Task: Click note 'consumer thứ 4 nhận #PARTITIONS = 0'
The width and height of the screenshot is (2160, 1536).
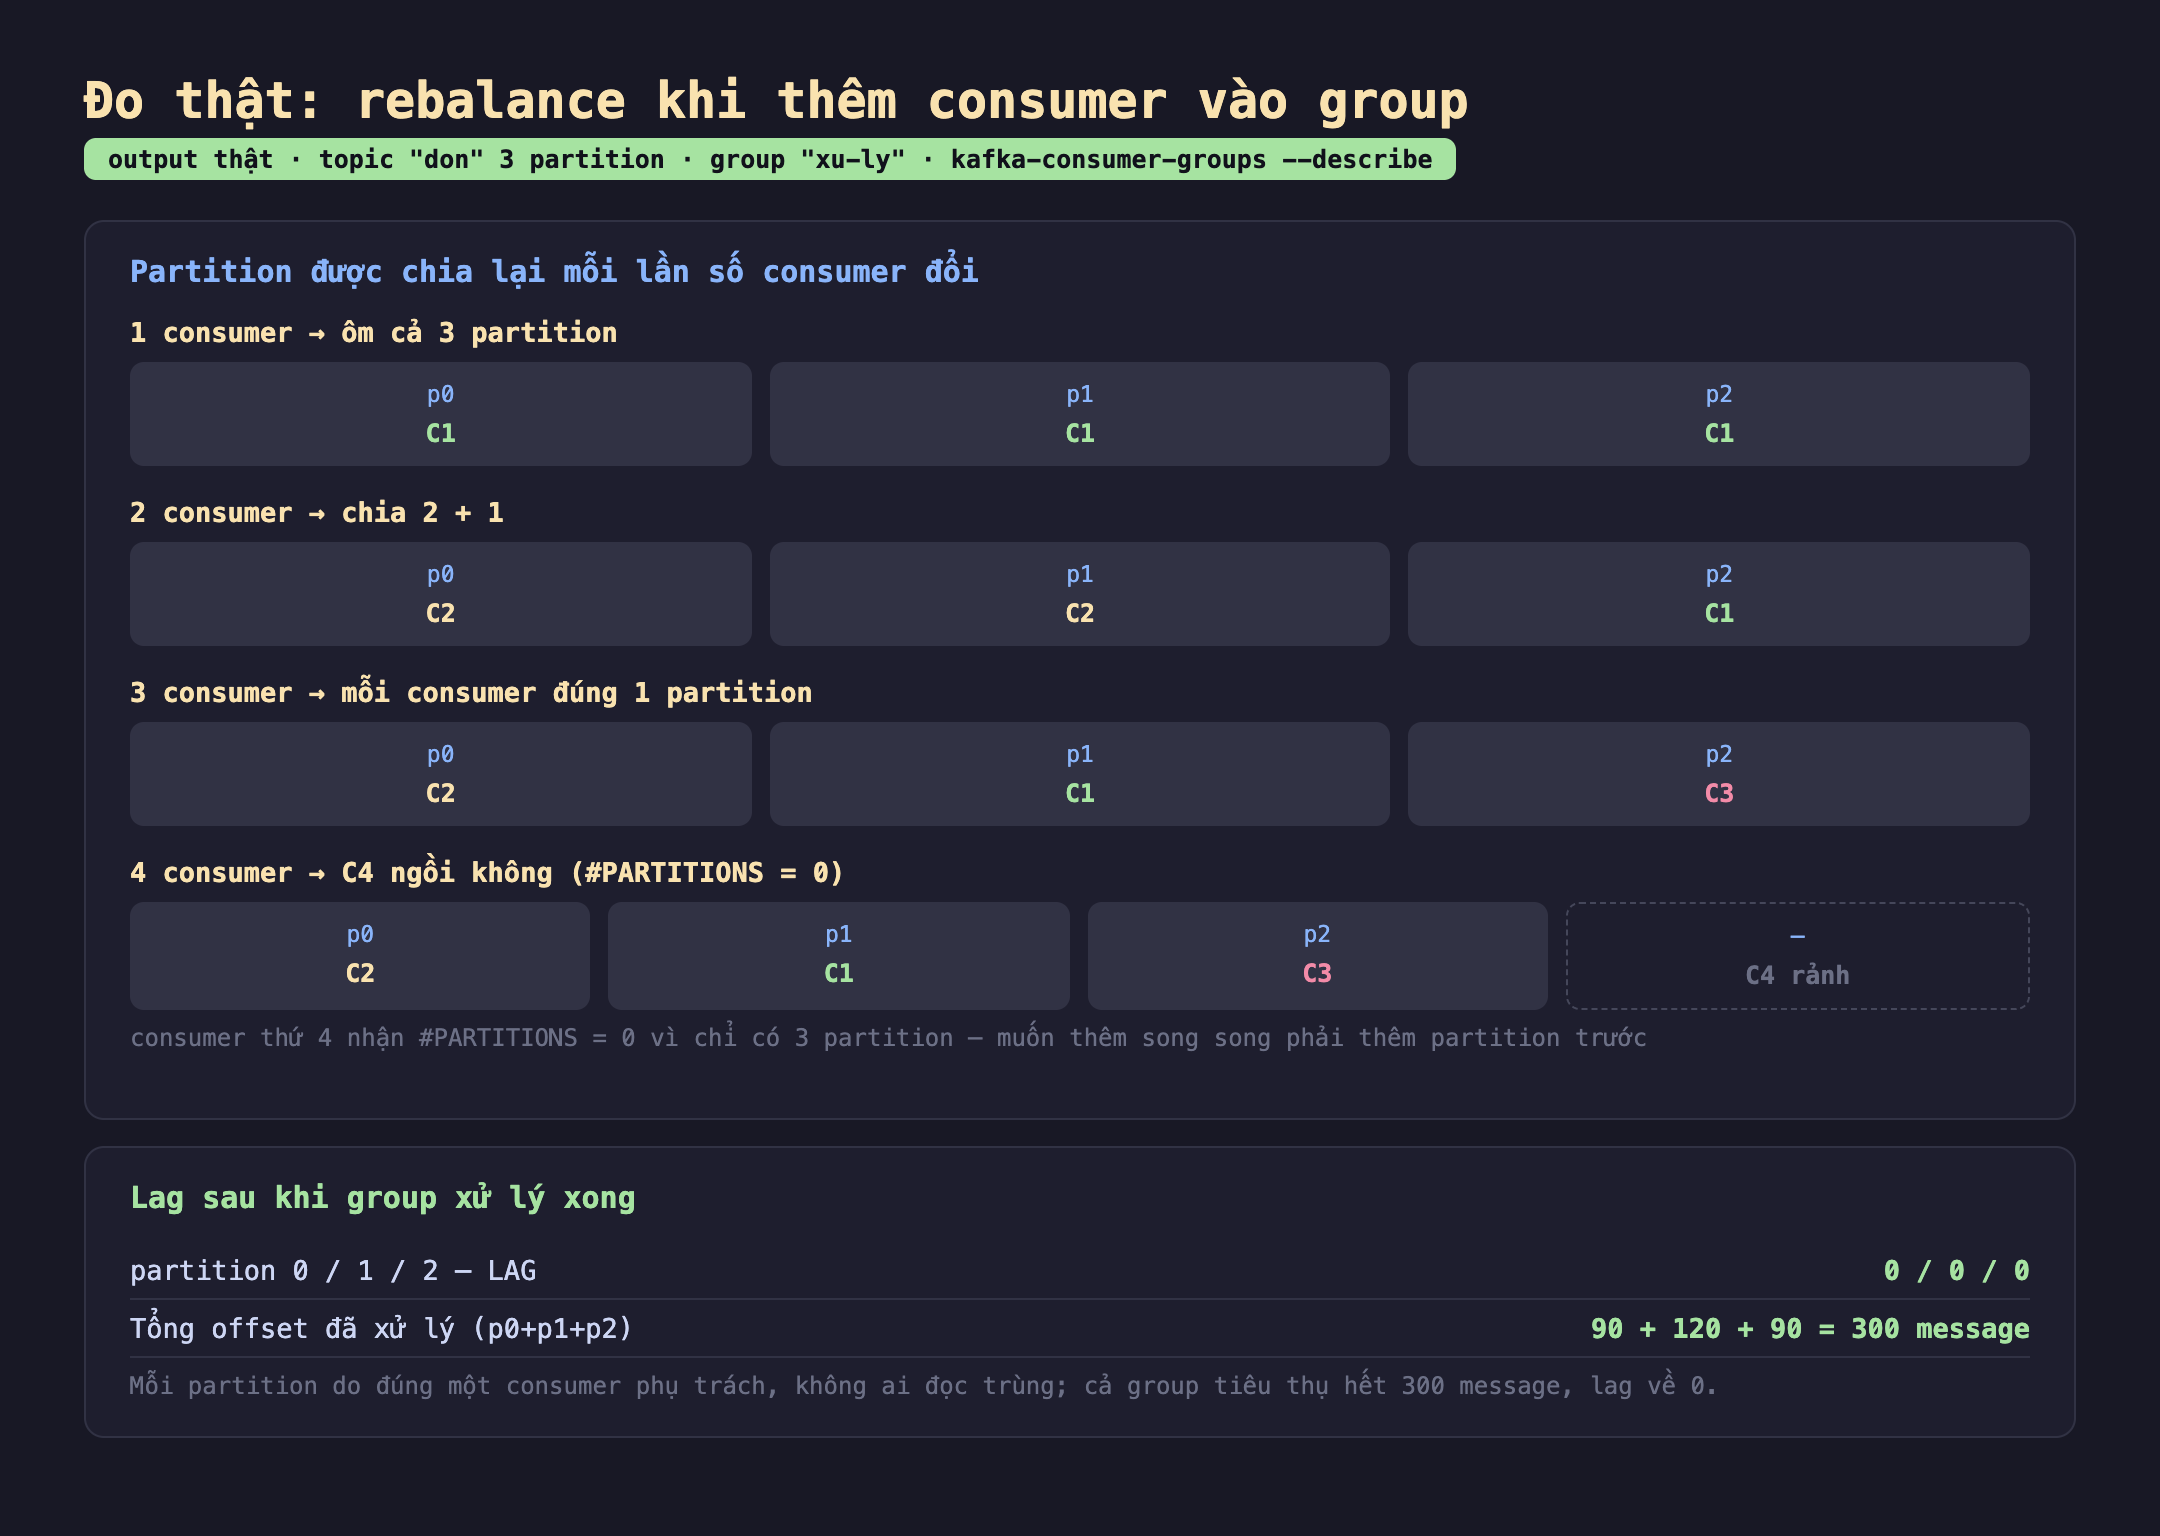Action: pyautogui.click(x=888, y=1037)
